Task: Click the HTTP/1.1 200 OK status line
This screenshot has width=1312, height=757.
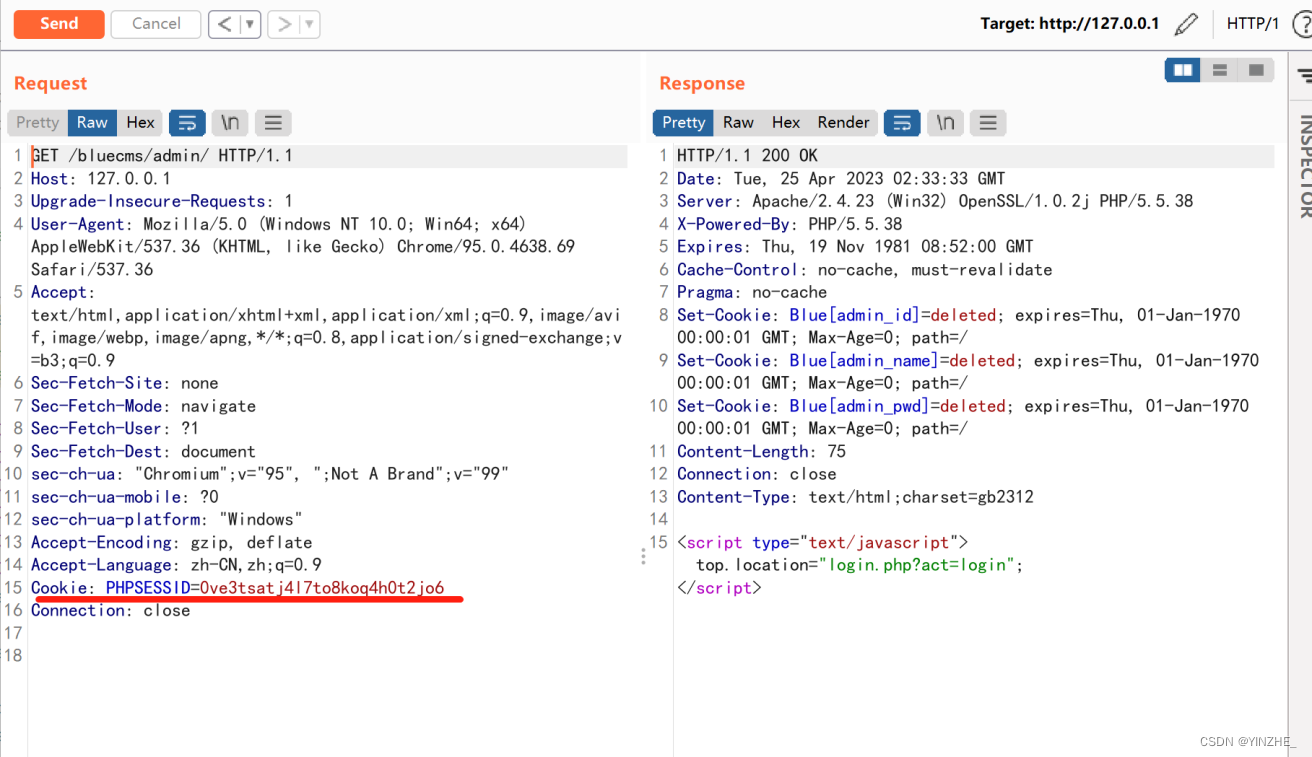Action: pyautogui.click(x=747, y=156)
